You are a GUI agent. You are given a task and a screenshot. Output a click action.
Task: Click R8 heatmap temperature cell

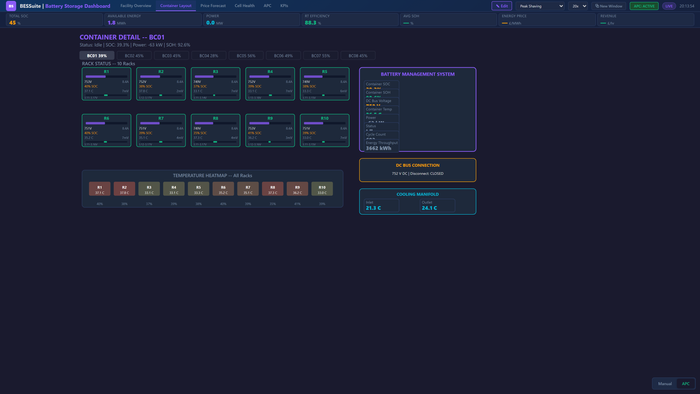point(272,189)
